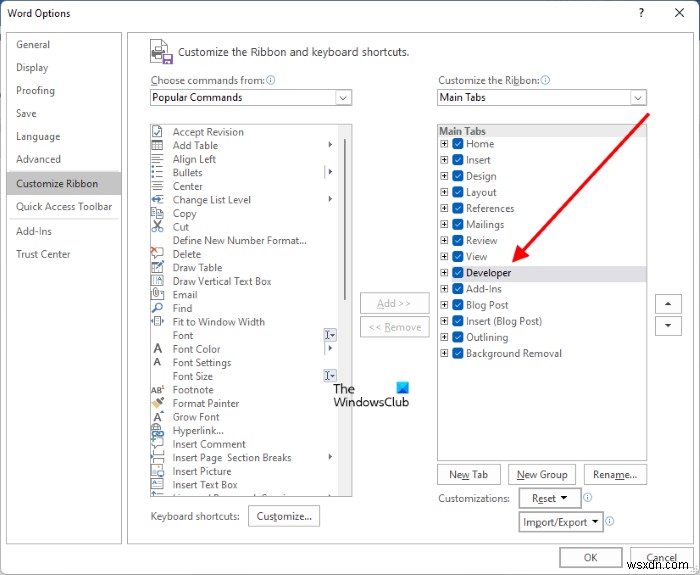Open the Proofing options category
700x575 pixels.
(64, 90)
